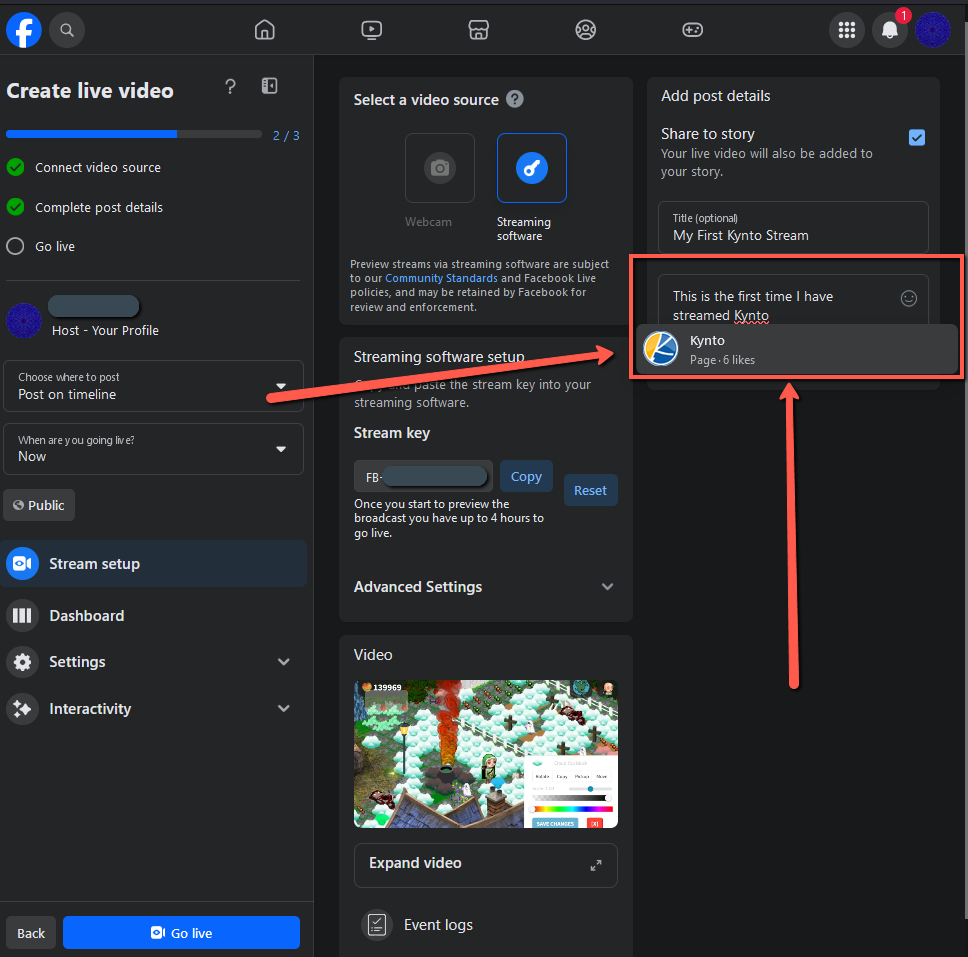Open the emoji picker in description field

click(908, 298)
